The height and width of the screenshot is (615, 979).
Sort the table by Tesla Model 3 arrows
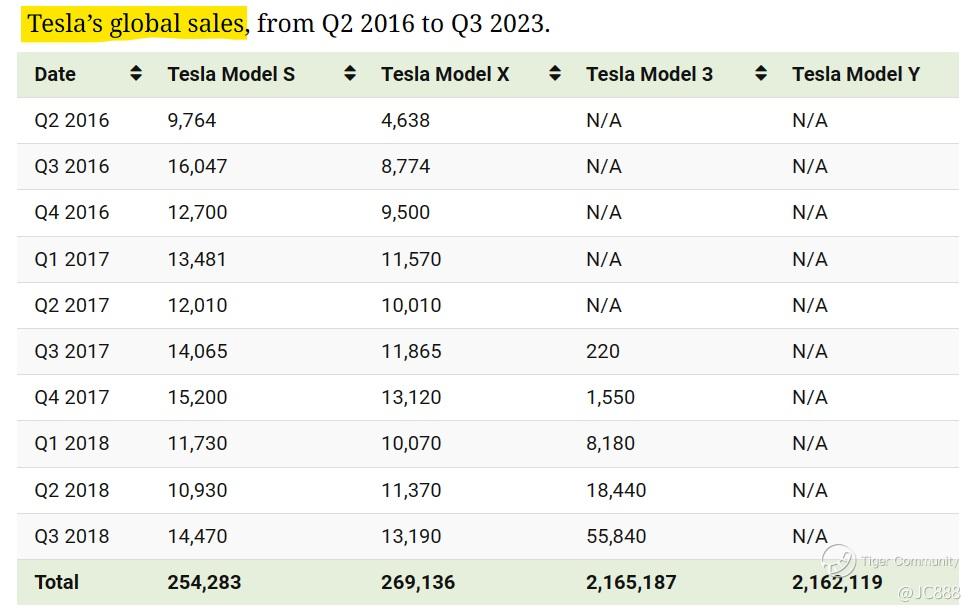tap(761, 74)
